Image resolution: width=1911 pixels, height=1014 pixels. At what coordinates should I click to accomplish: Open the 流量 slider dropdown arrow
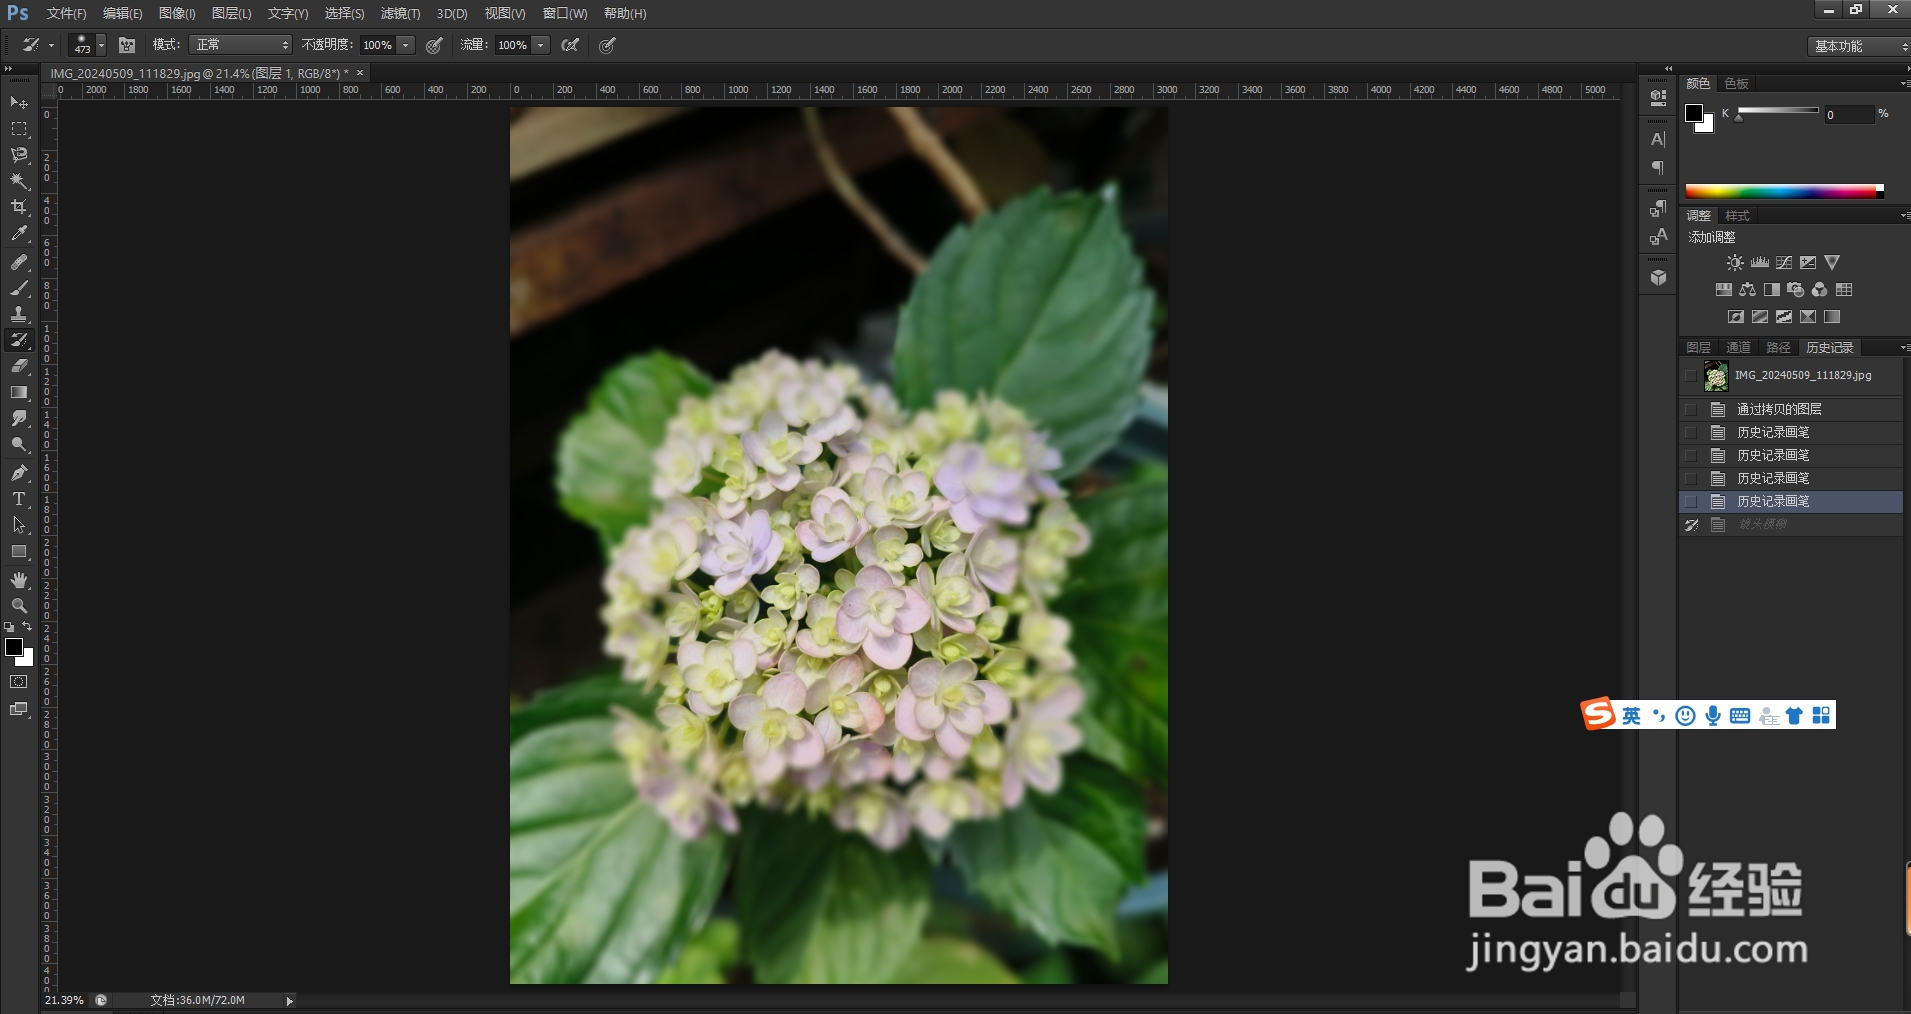point(541,45)
